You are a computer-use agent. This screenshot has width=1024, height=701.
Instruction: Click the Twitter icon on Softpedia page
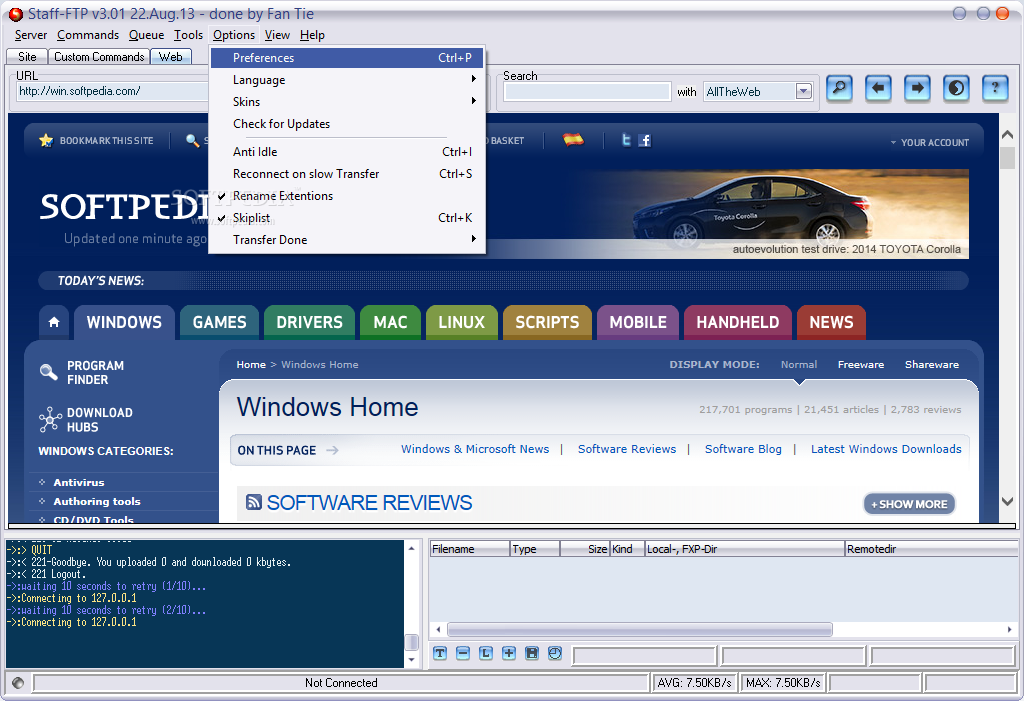(626, 140)
